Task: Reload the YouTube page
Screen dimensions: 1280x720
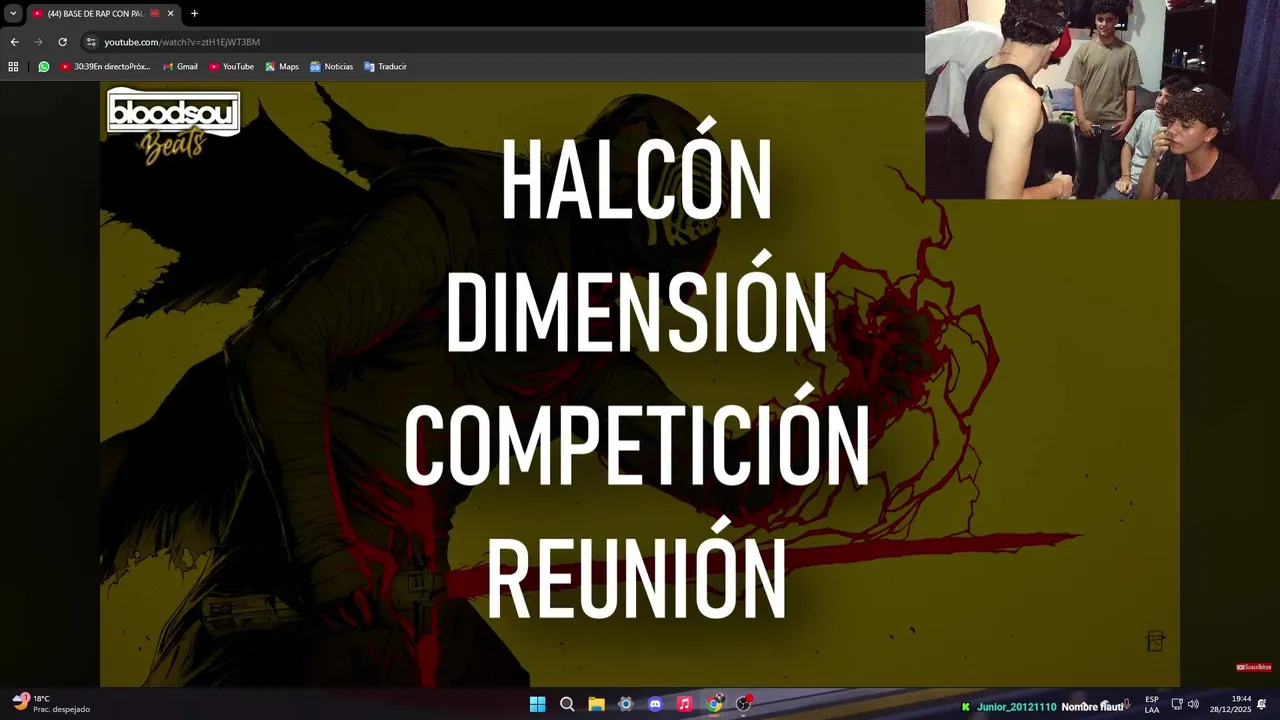Action: pyautogui.click(x=62, y=42)
